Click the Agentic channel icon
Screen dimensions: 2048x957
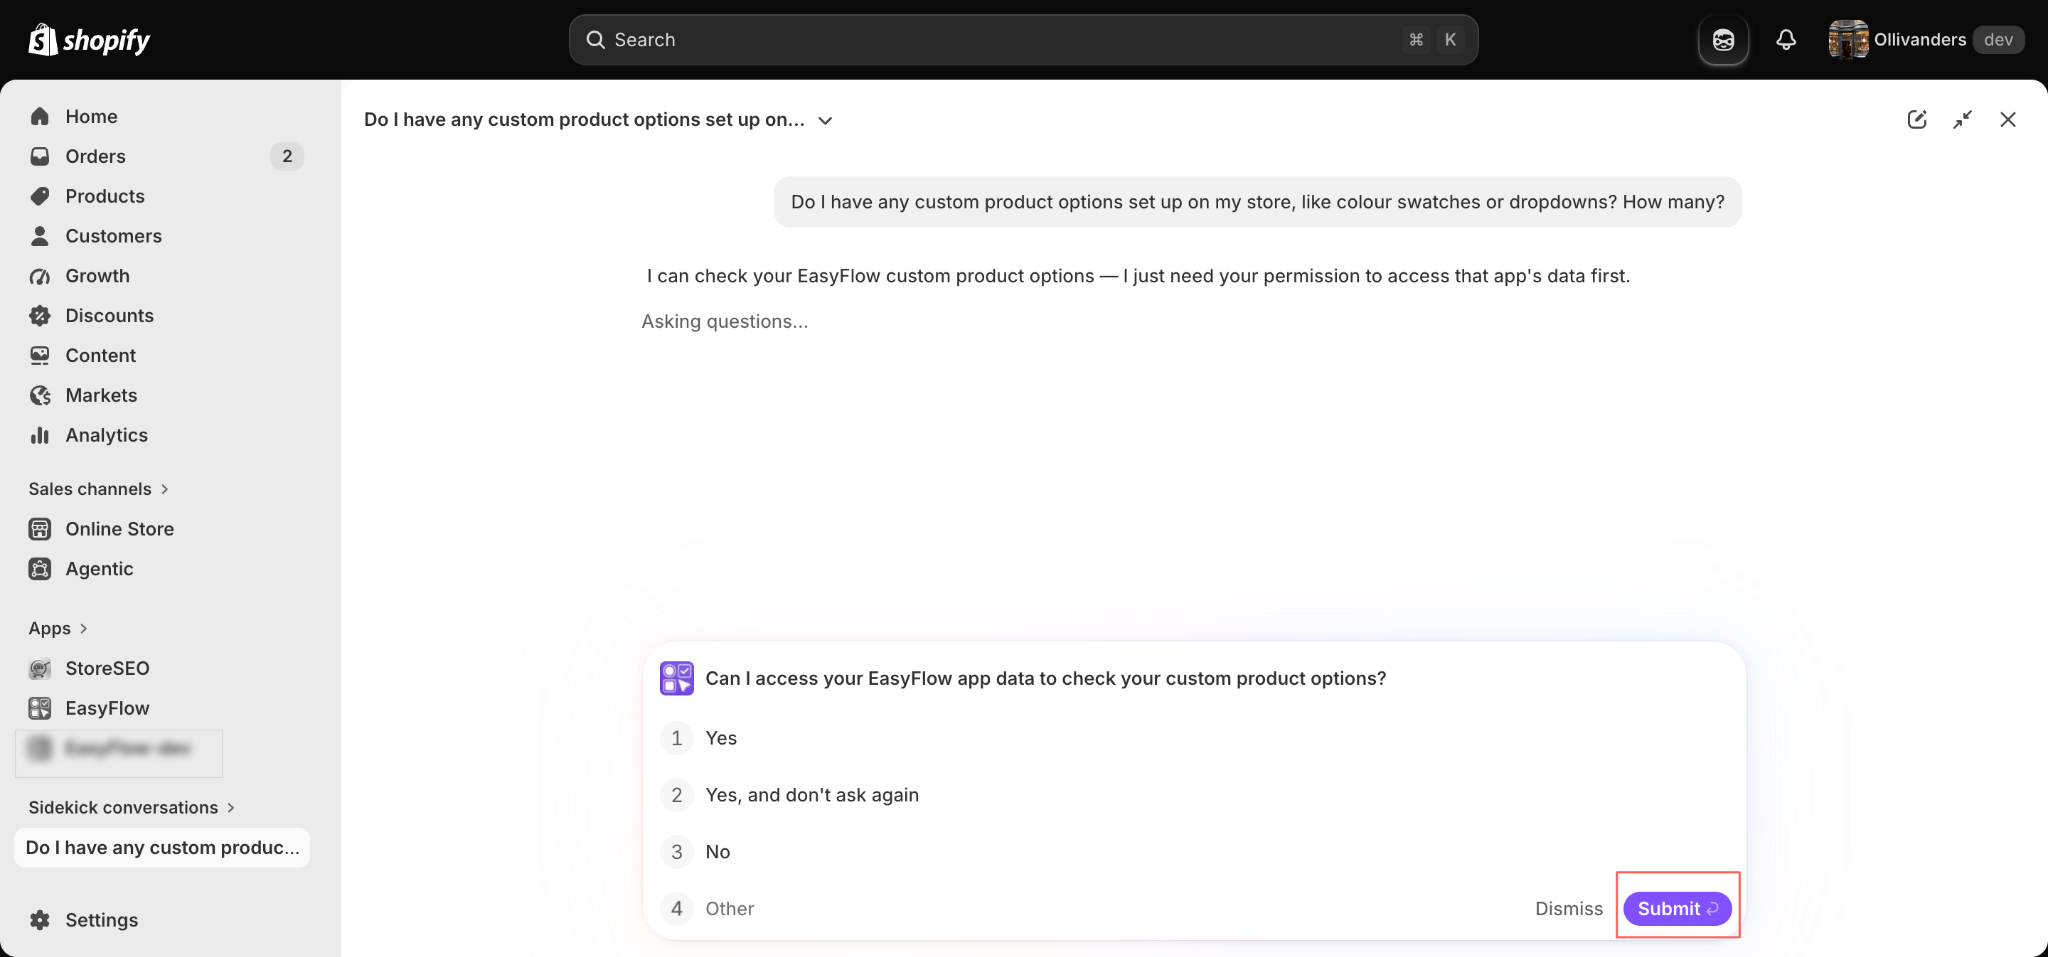click(40, 569)
